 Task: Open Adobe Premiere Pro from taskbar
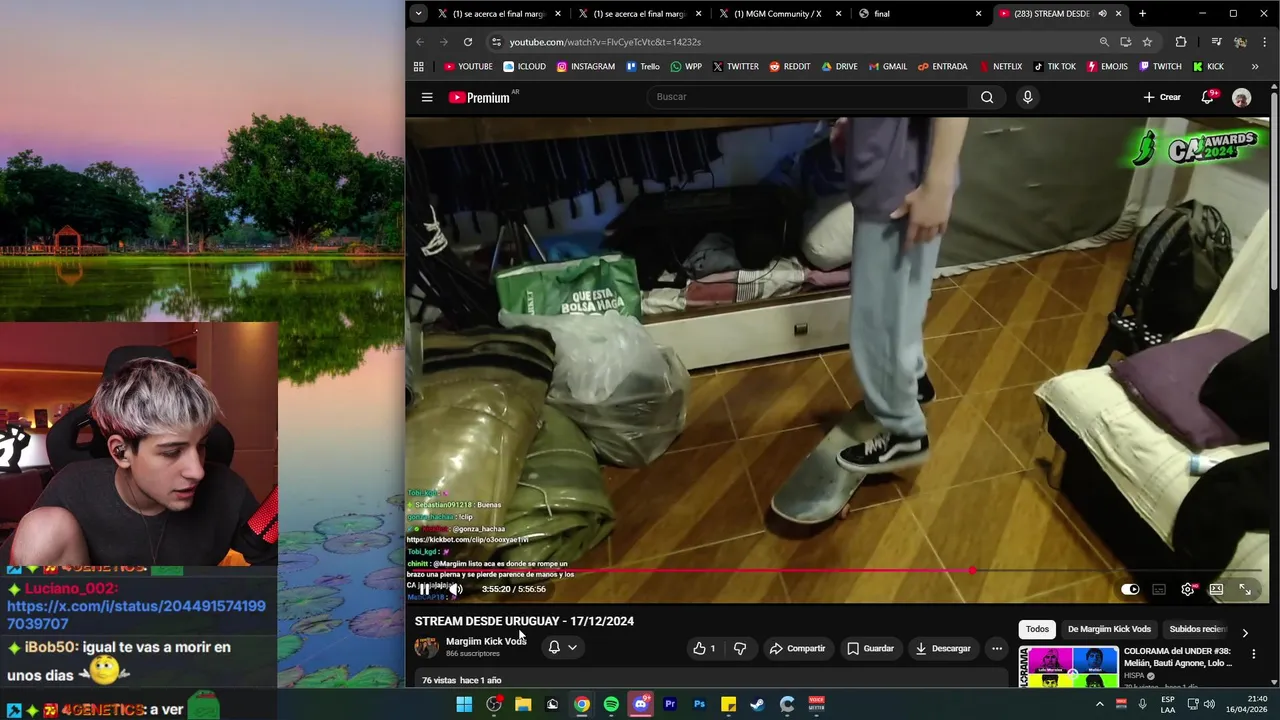tap(670, 705)
